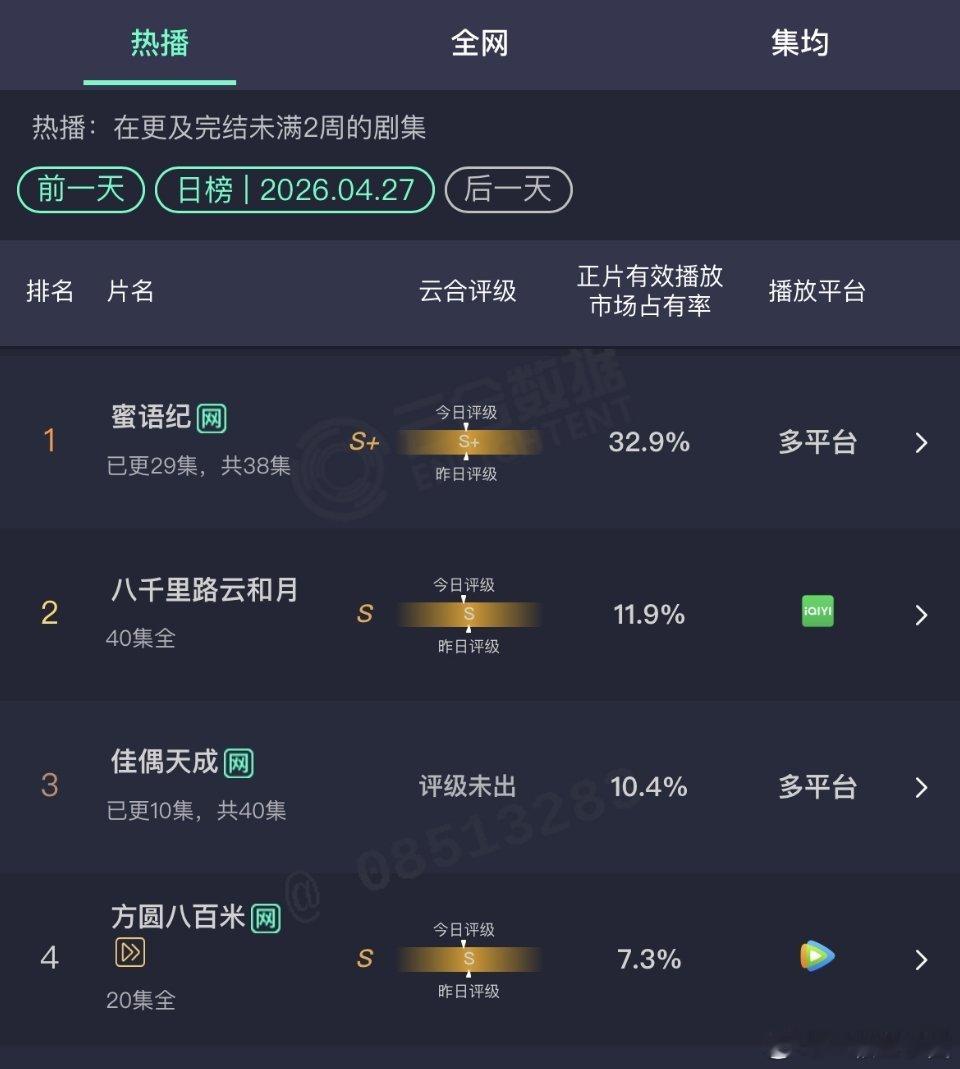This screenshot has width=960, height=1069.
Task: Switch to the 集均 tab
Action: point(801,43)
